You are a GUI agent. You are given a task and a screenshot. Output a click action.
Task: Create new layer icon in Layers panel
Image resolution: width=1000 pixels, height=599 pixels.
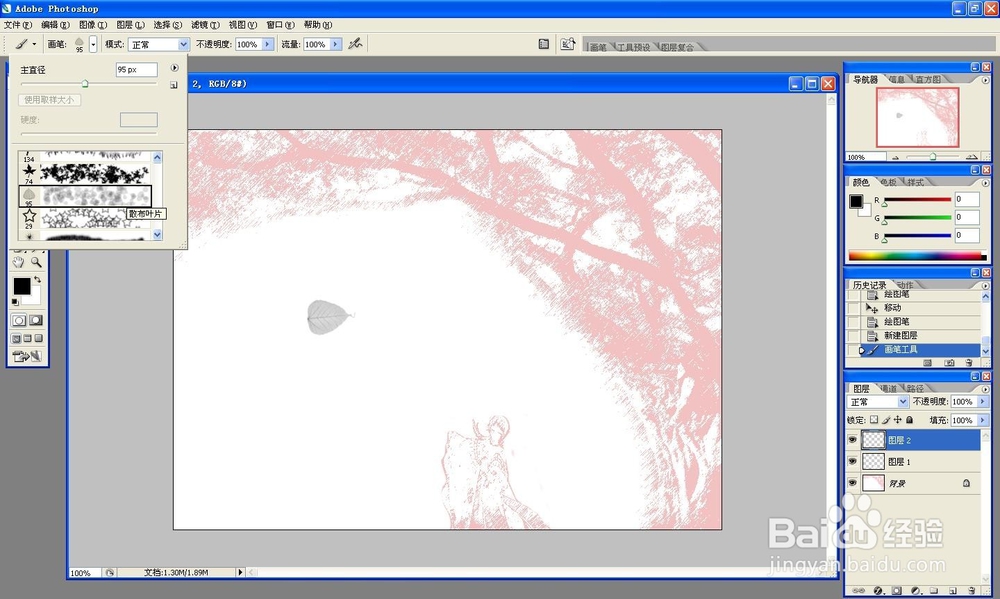click(953, 591)
